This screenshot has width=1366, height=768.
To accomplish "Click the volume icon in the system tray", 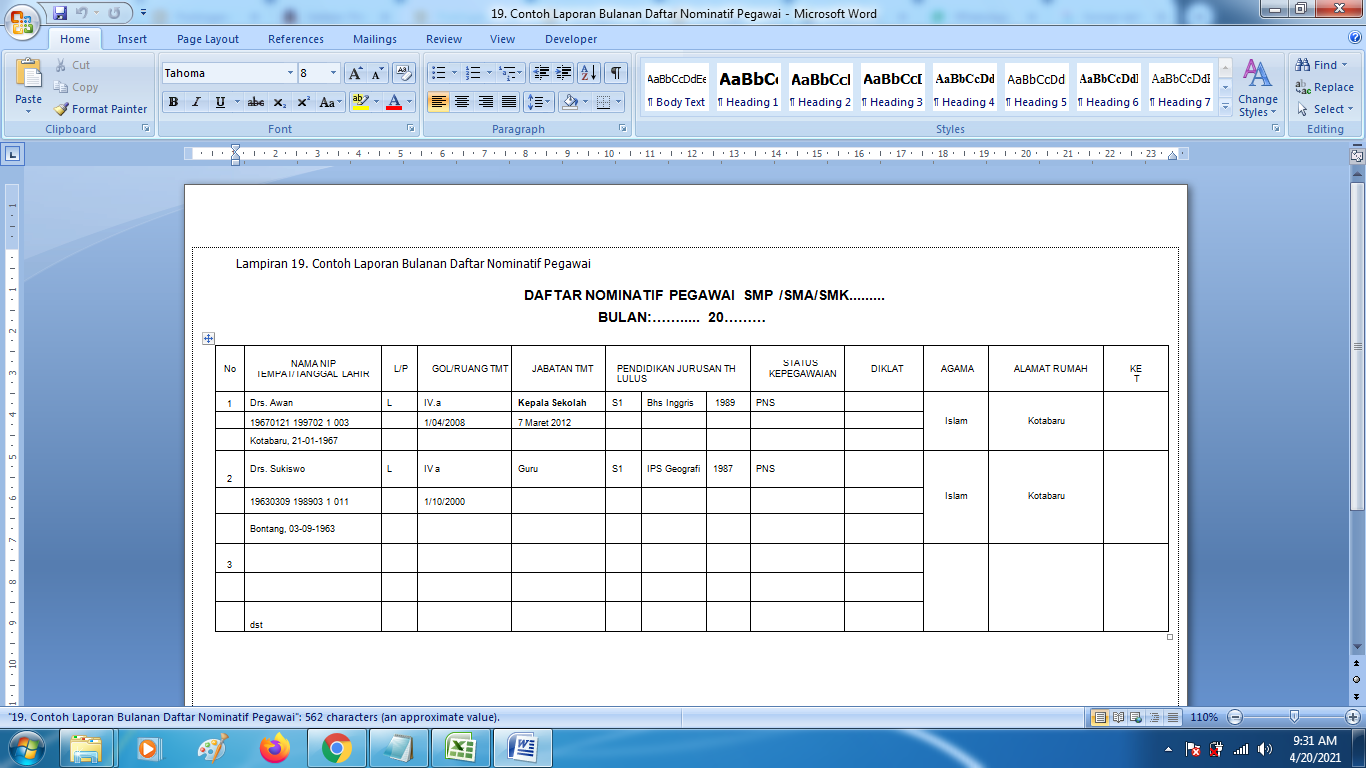I will 1263,749.
